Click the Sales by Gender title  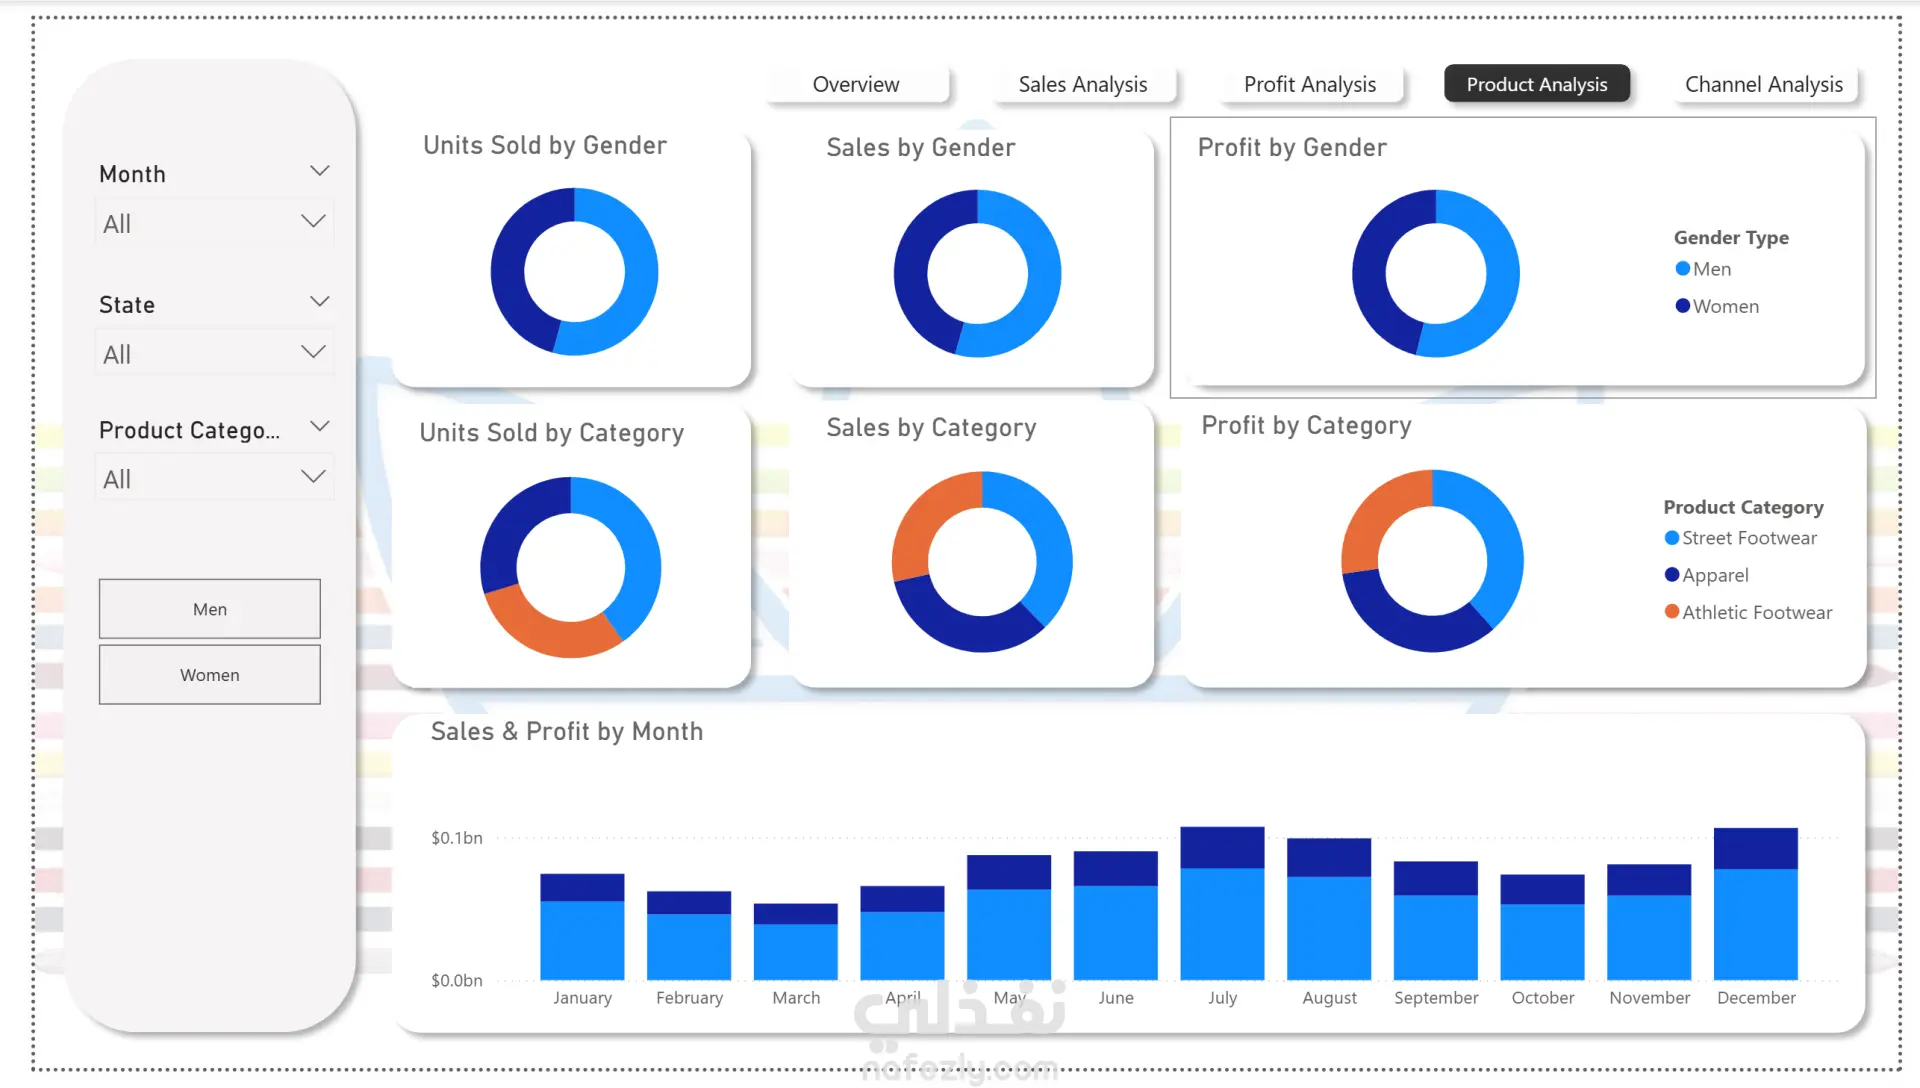coord(921,148)
